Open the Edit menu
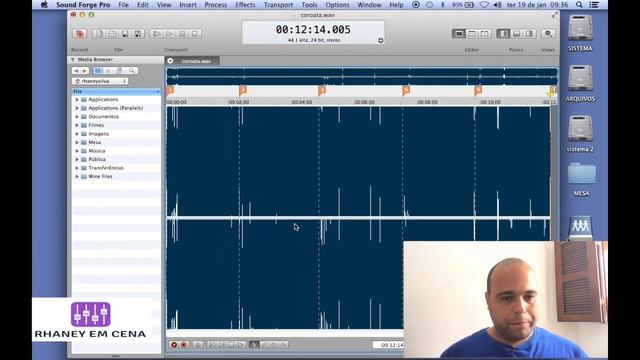This screenshot has height=360, width=640. coord(143,5)
